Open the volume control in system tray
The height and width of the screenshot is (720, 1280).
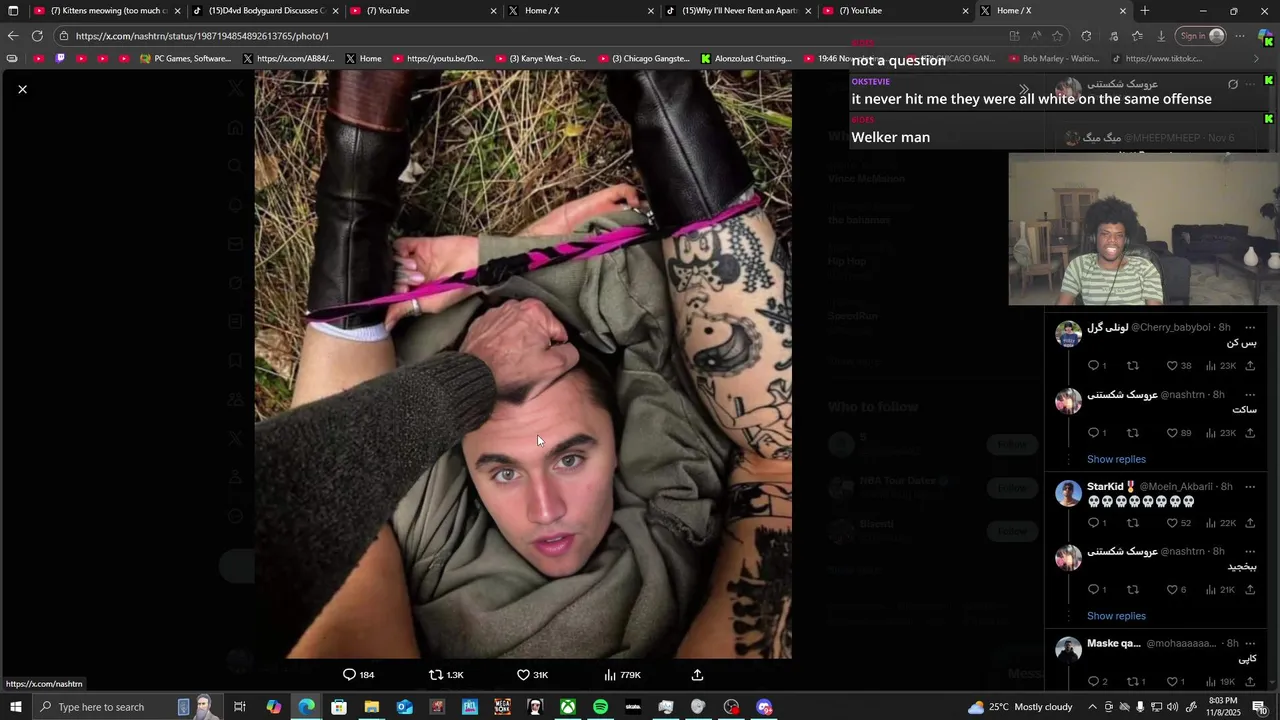pyautogui.click(x=1173, y=707)
